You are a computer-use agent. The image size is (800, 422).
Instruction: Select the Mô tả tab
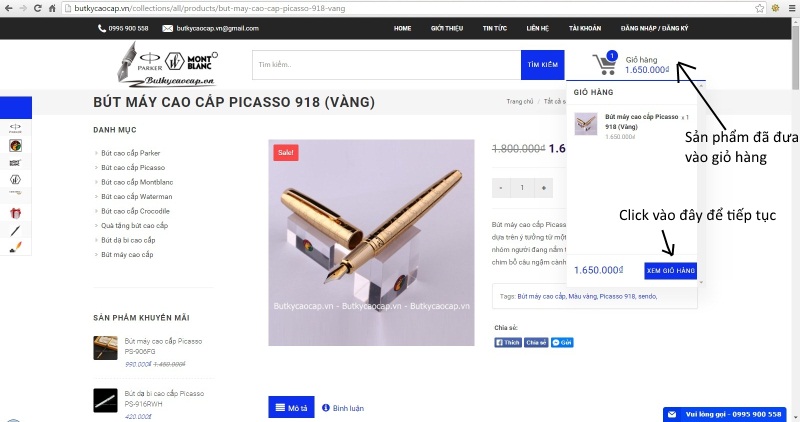click(291, 407)
